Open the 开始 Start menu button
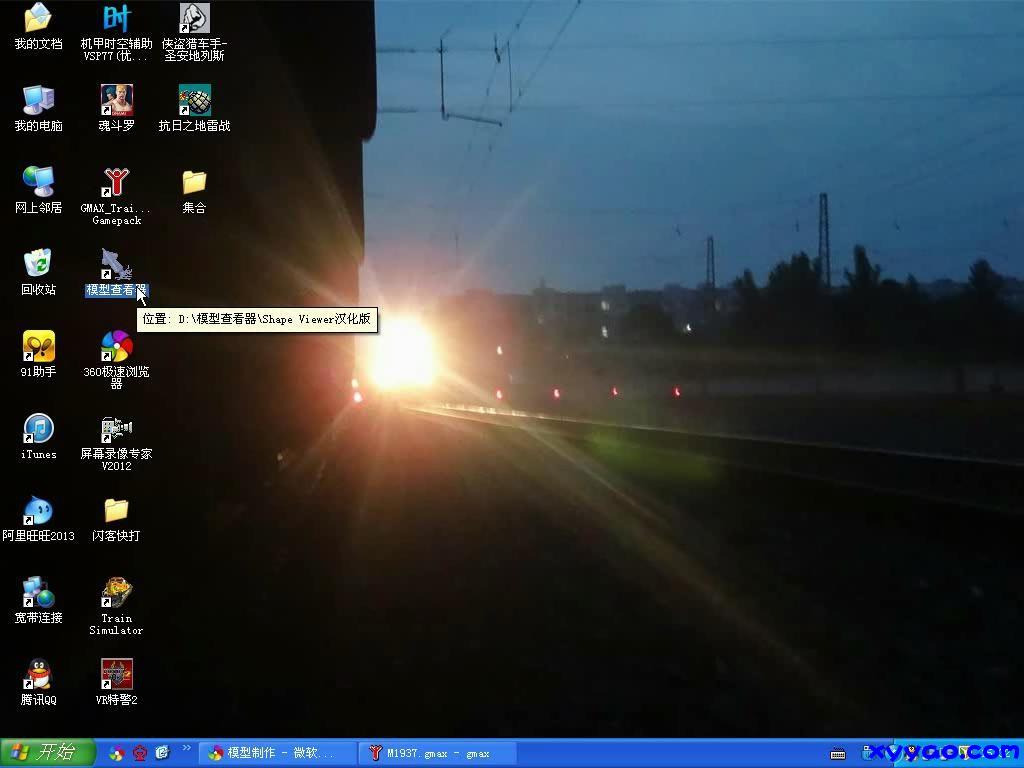Image resolution: width=1024 pixels, height=768 pixels. click(x=47, y=753)
